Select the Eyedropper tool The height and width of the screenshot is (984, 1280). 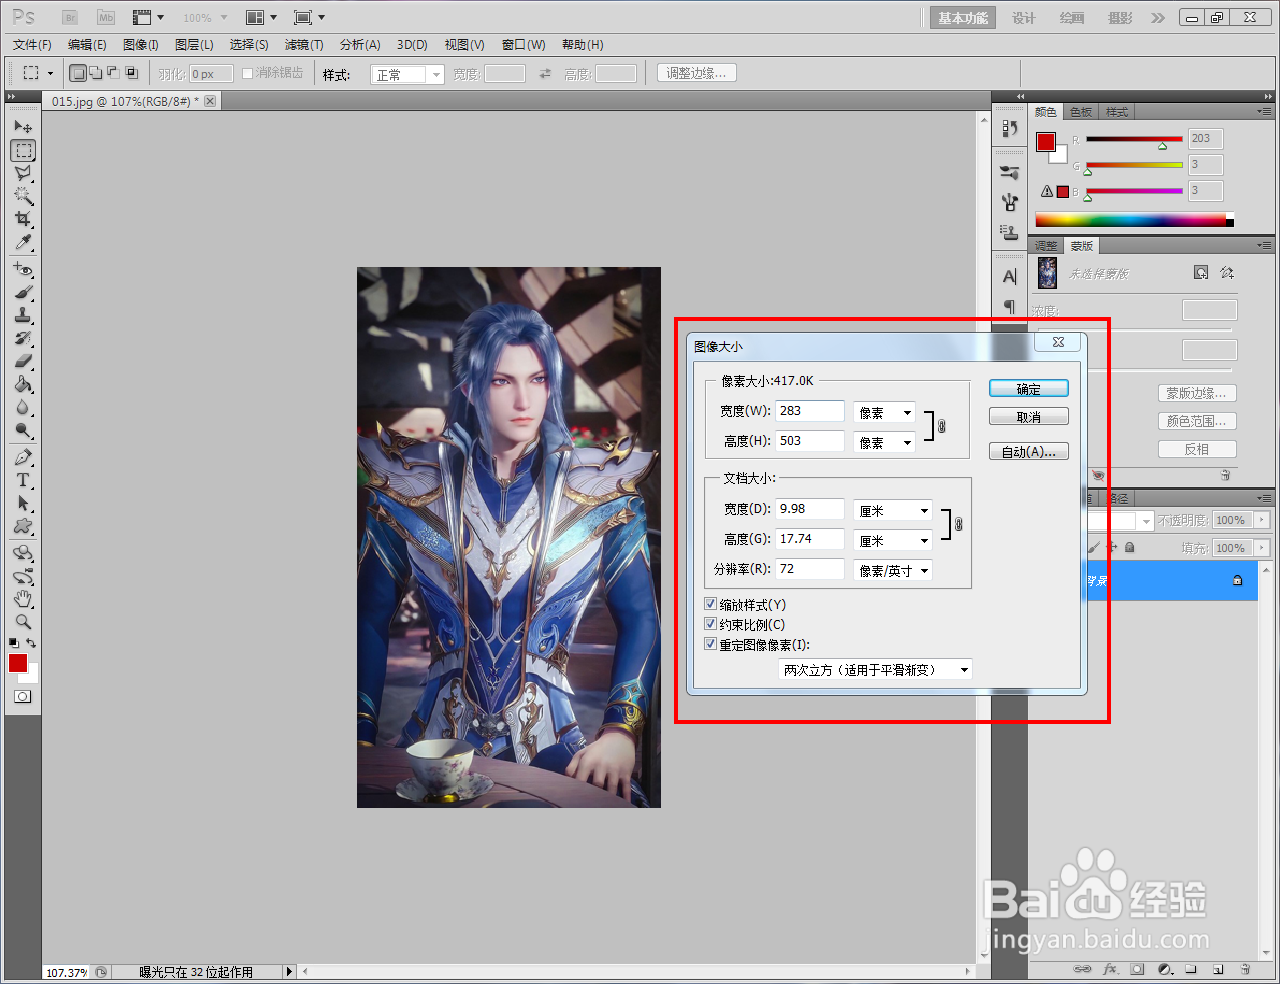[23, 242]
